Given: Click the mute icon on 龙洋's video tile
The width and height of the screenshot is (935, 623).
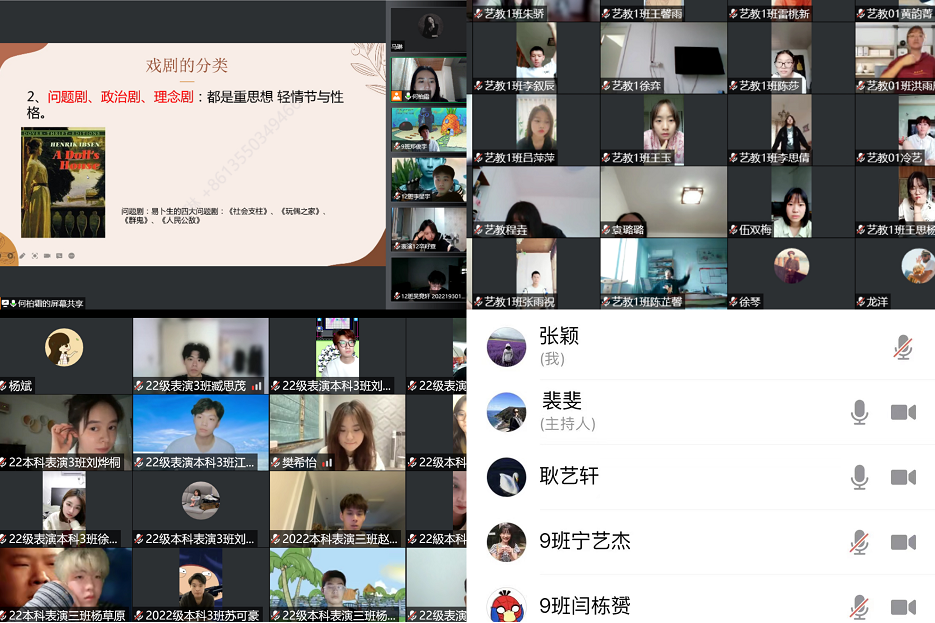Looking at the screenshot, I should point(859,301).
